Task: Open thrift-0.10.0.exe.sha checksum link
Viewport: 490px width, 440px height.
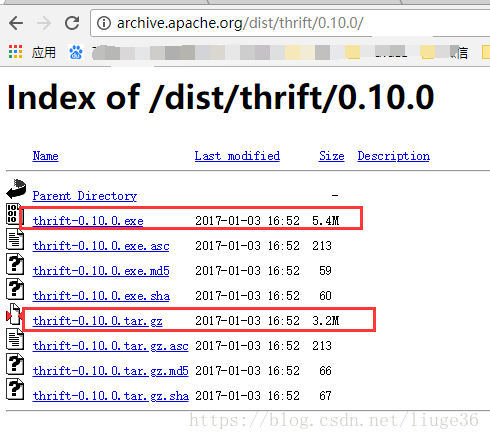Action: click(x=101, y=296)
